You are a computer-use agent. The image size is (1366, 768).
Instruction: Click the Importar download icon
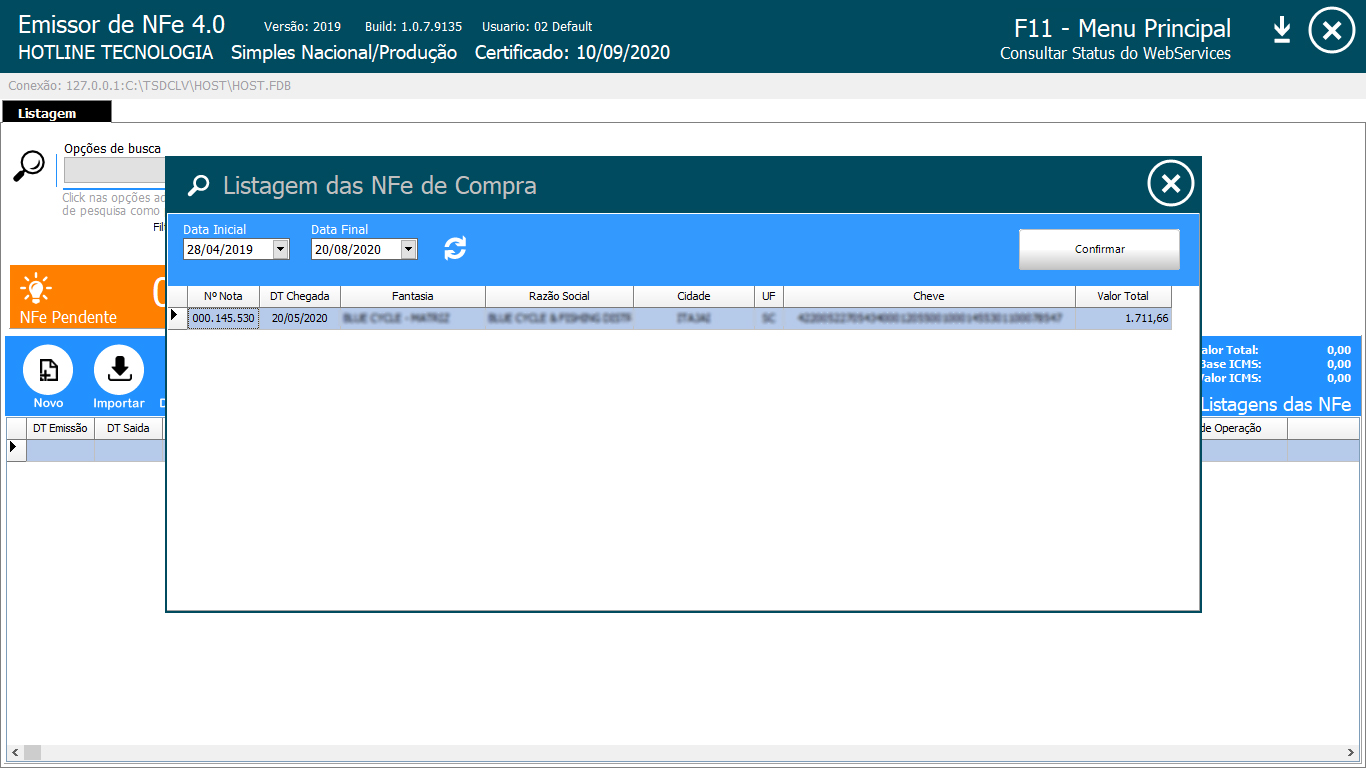(119, 371)
